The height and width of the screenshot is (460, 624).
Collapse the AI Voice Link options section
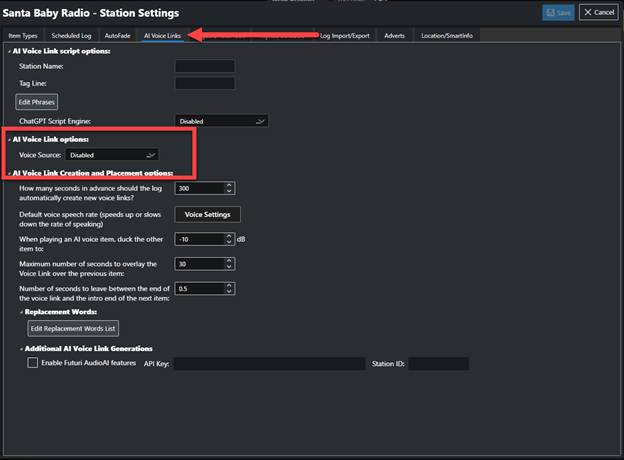pyautogui.click(x=9, y=140)
